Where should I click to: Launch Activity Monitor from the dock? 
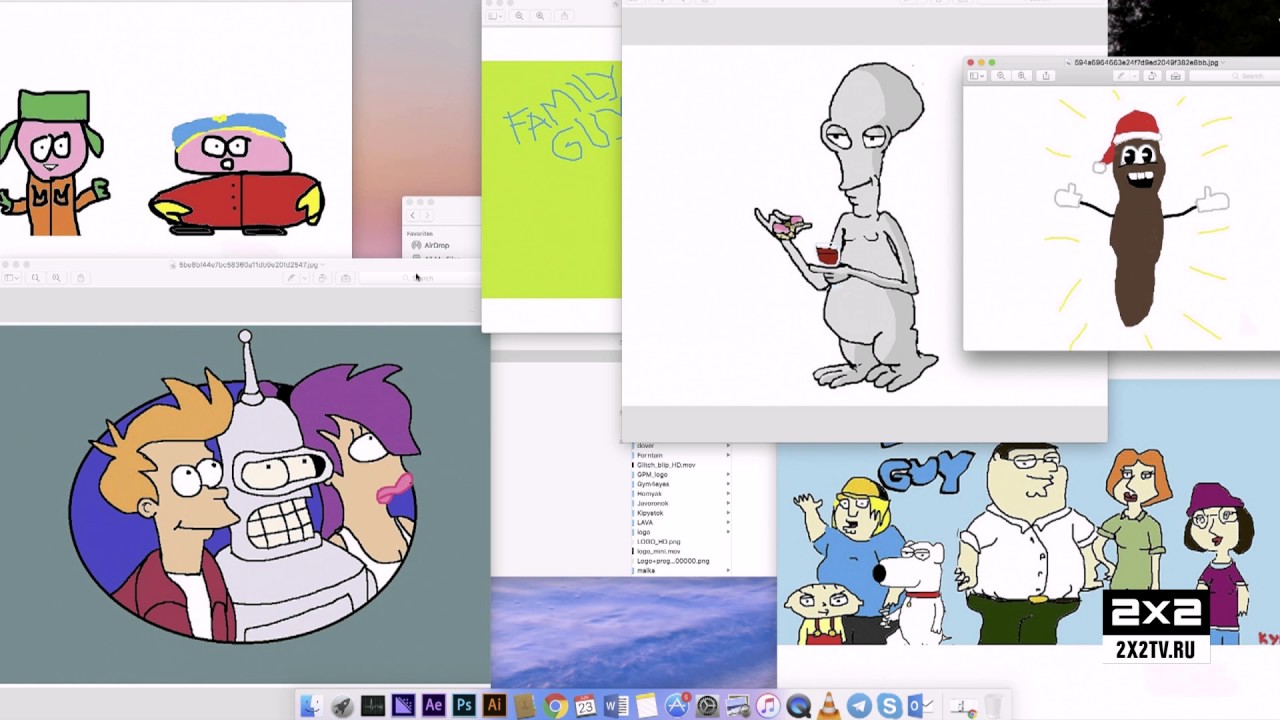point(373,706)
